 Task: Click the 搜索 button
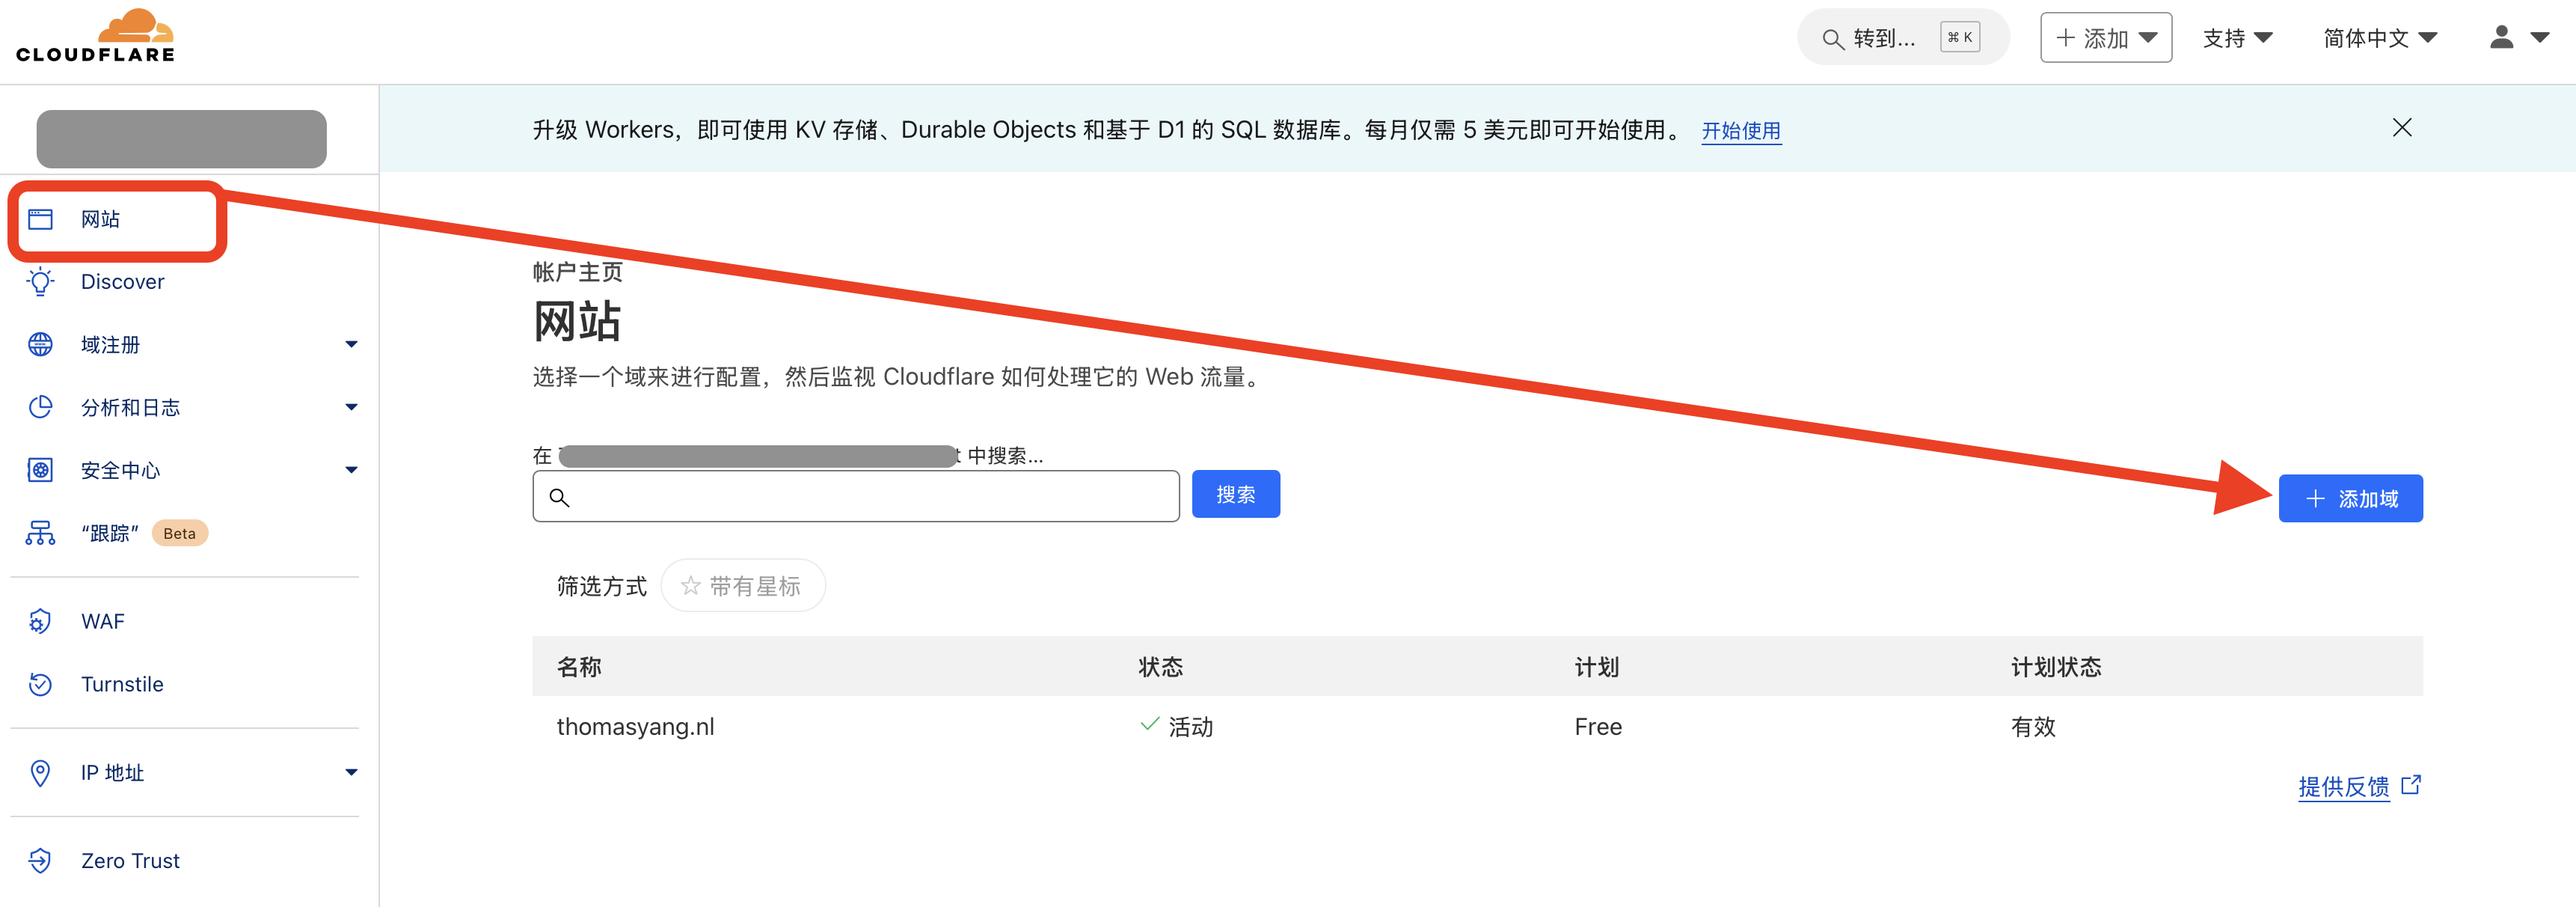[x=1235, y=494]
